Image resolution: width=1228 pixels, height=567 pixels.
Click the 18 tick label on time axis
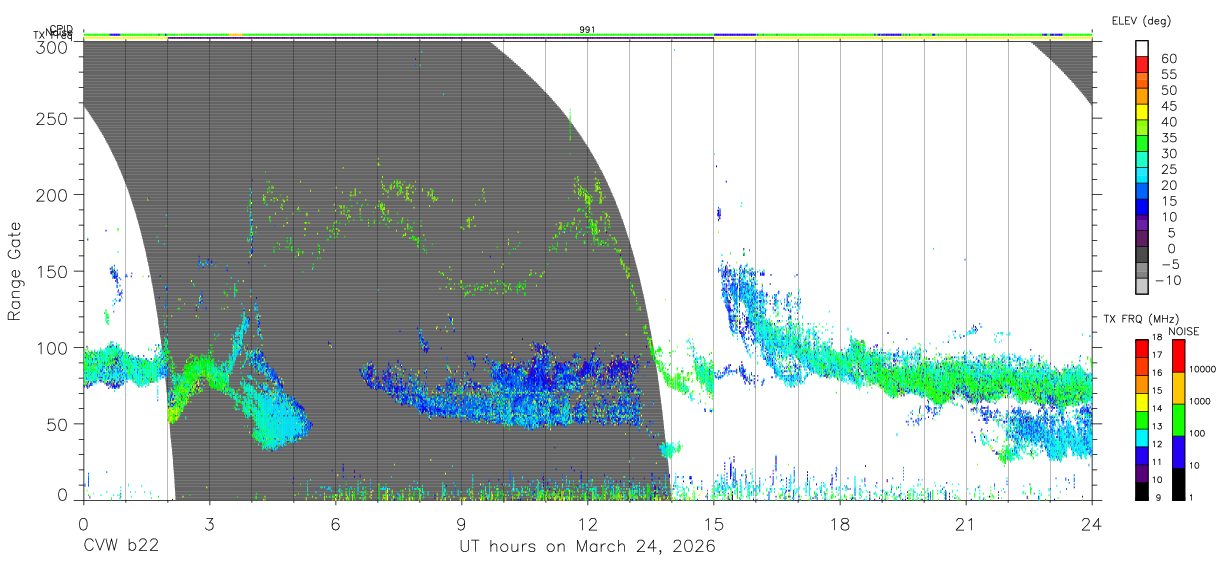point(840,524)
